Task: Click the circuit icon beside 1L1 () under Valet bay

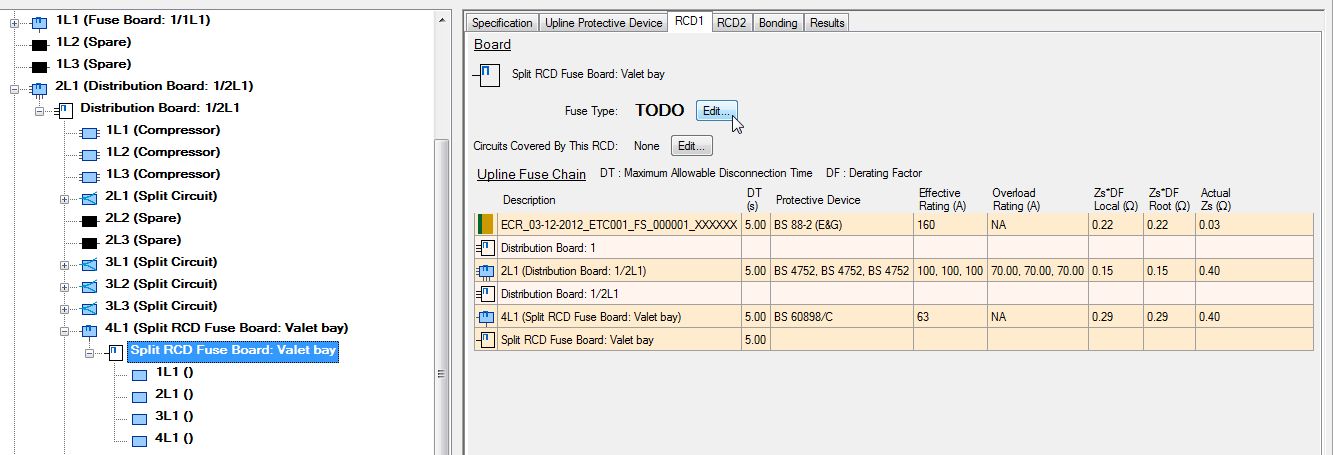Action: click(140, 374)
